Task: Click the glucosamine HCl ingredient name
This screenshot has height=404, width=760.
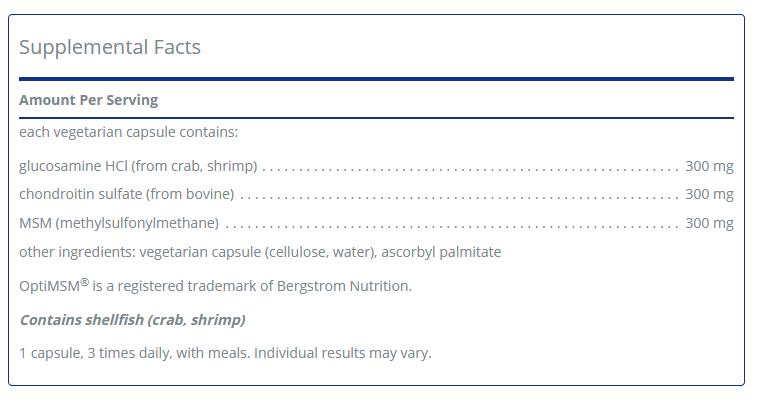Action: (x=138, y=165)
